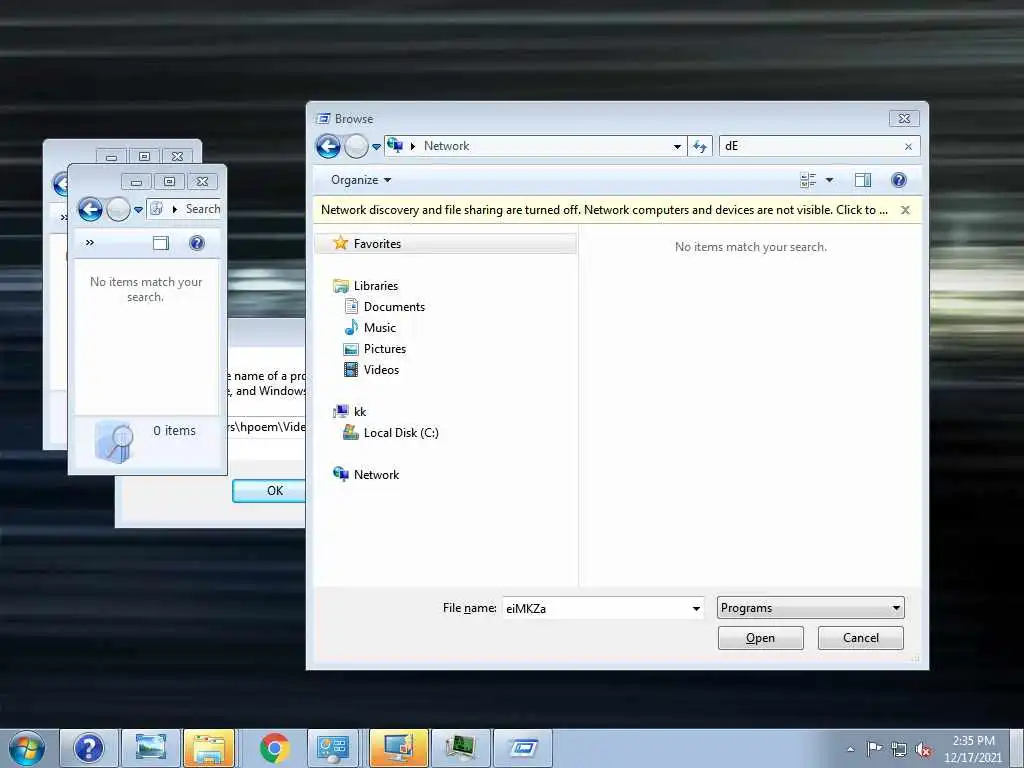Open recent pages dropdown in Search window
Viewport: 1024px width, 768px height.
point(138,210)
